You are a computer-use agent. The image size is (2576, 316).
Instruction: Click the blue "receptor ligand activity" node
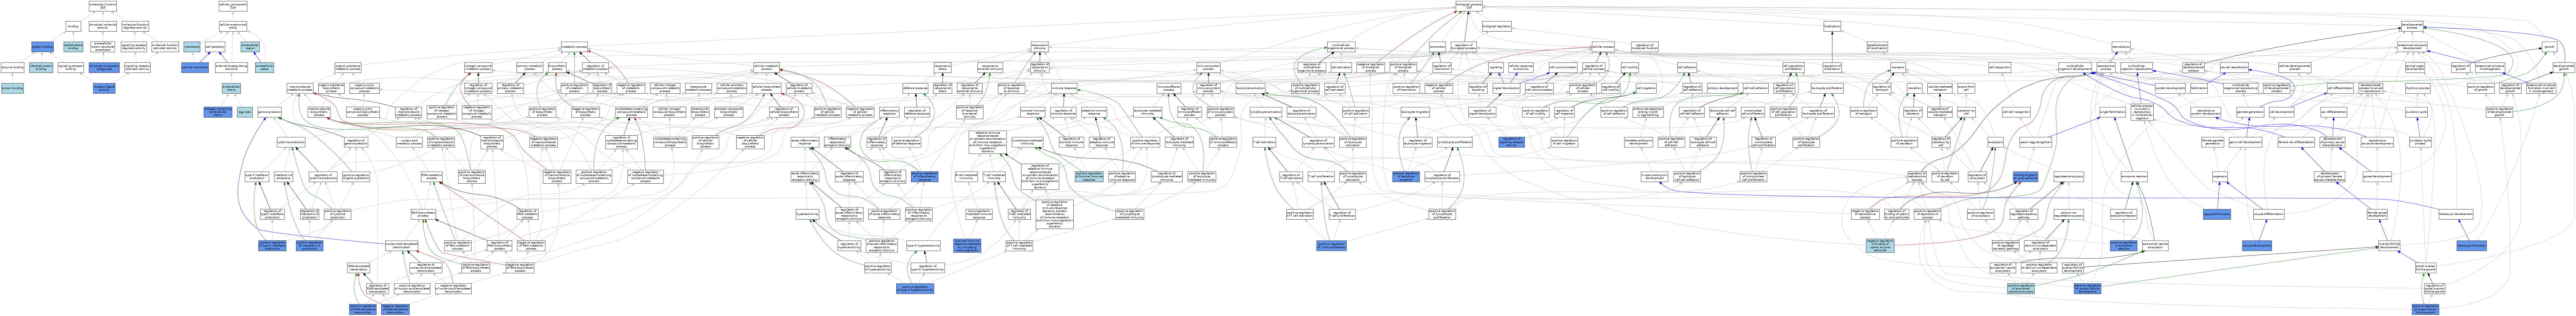click(x=104, y=88)
